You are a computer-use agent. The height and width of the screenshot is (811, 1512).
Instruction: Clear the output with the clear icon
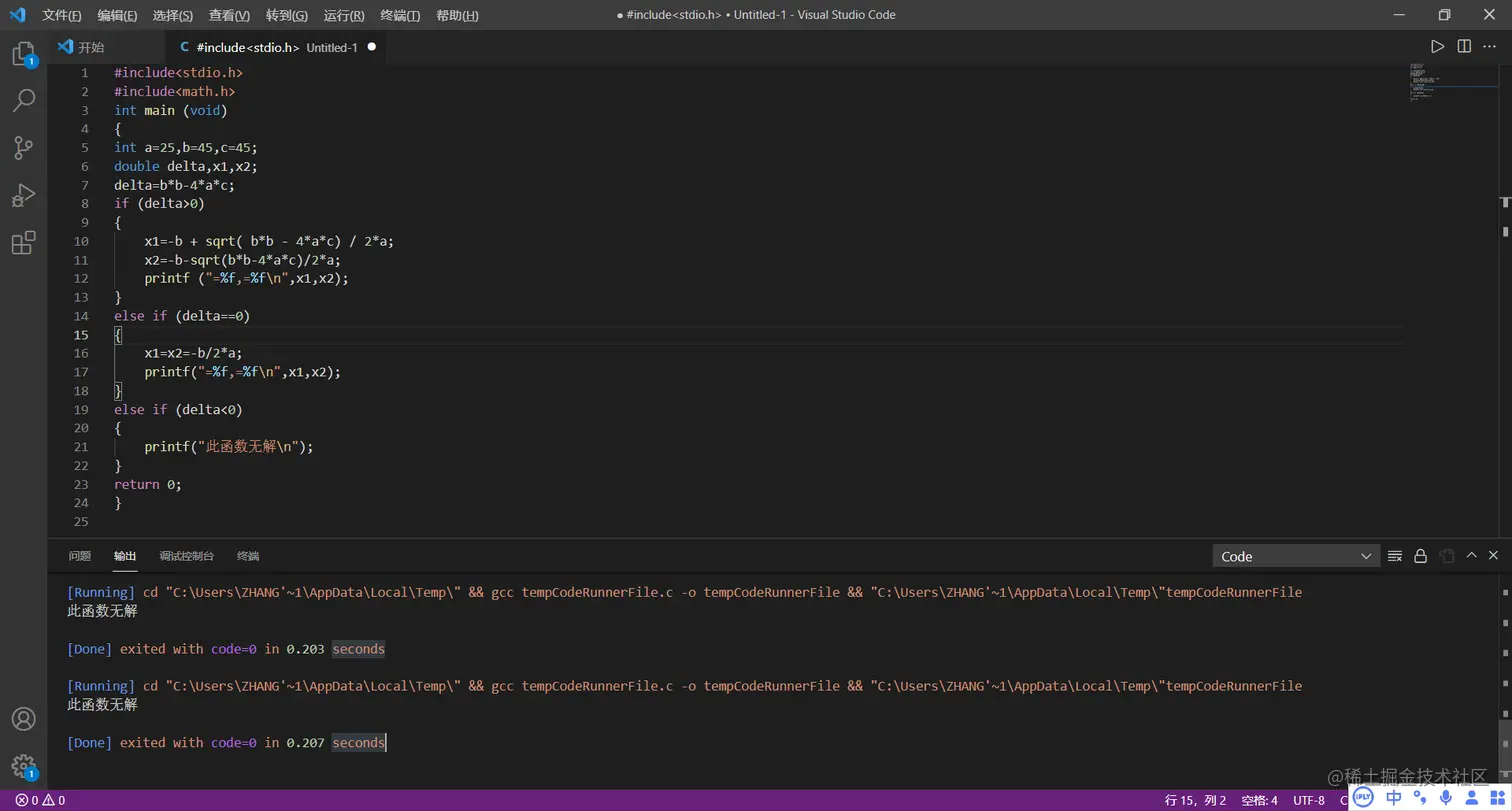coord(1394,556)
